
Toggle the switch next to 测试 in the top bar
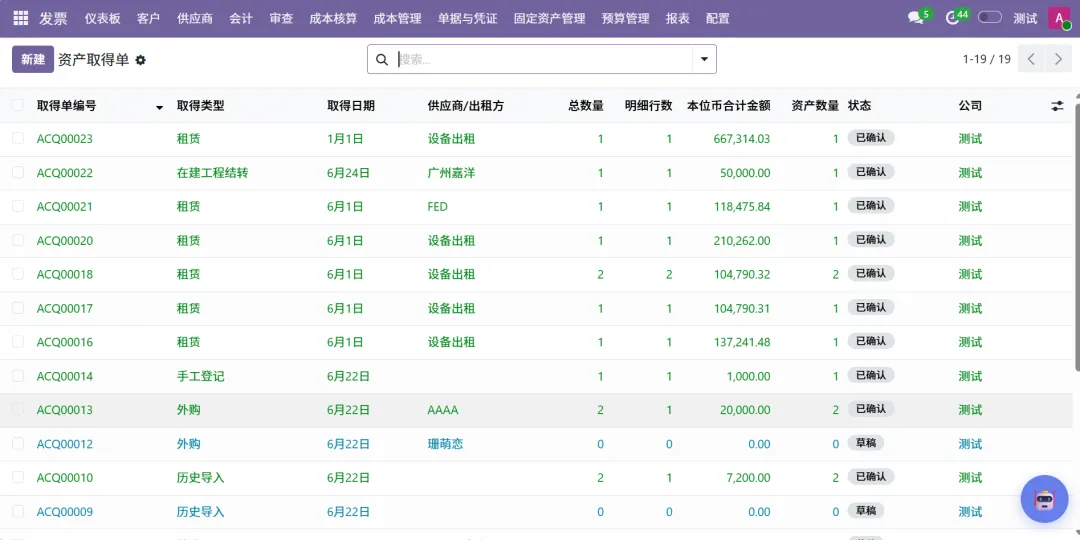[x=990, y=18]
